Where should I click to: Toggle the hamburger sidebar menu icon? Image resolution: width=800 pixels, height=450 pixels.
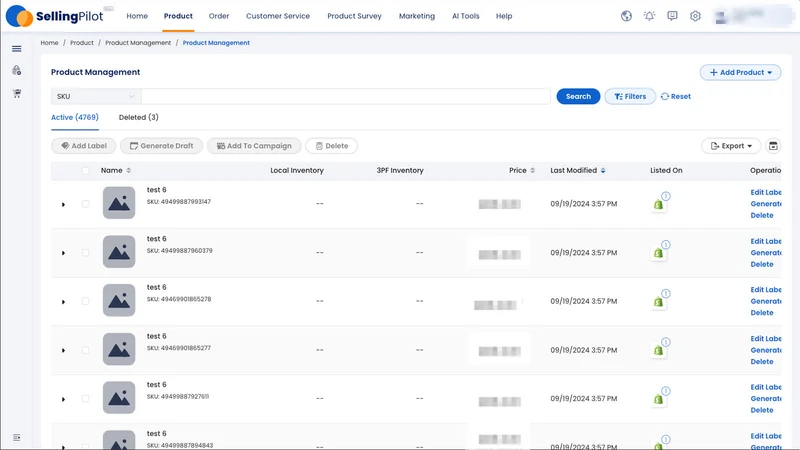point(17,49)
